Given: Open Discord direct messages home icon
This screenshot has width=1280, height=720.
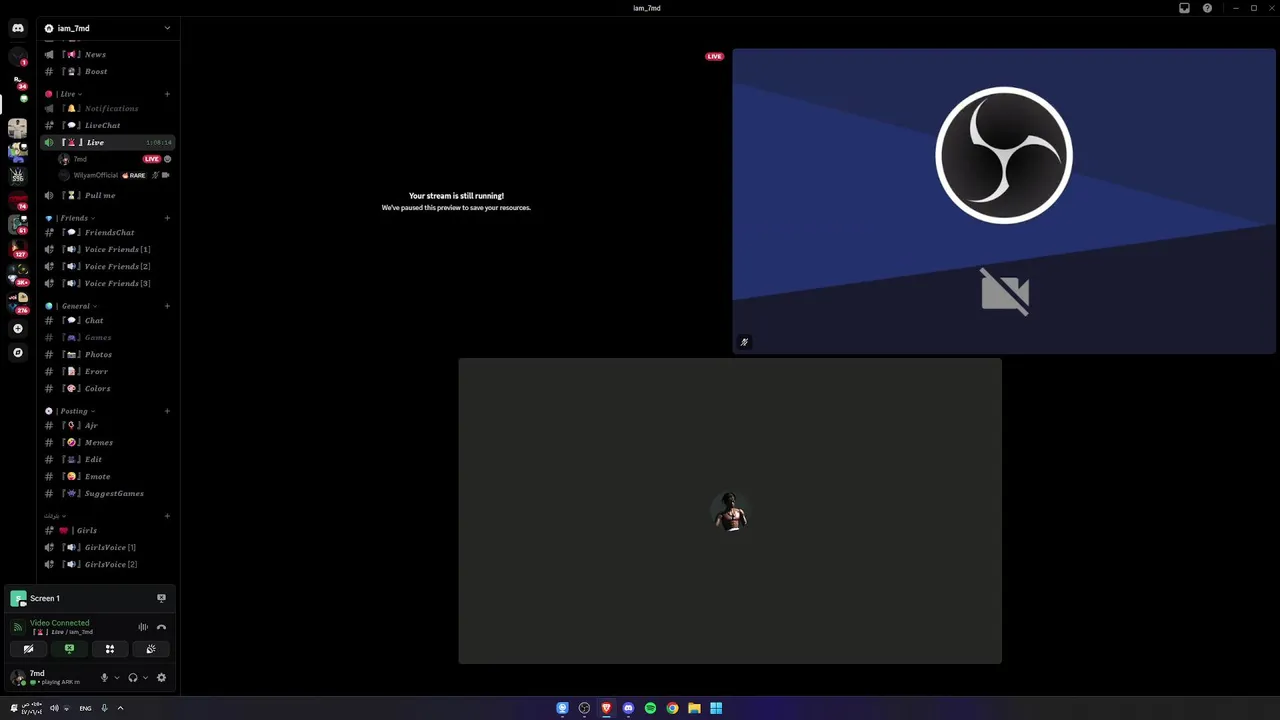Looking at the screenshot, I should coord(18,28).
